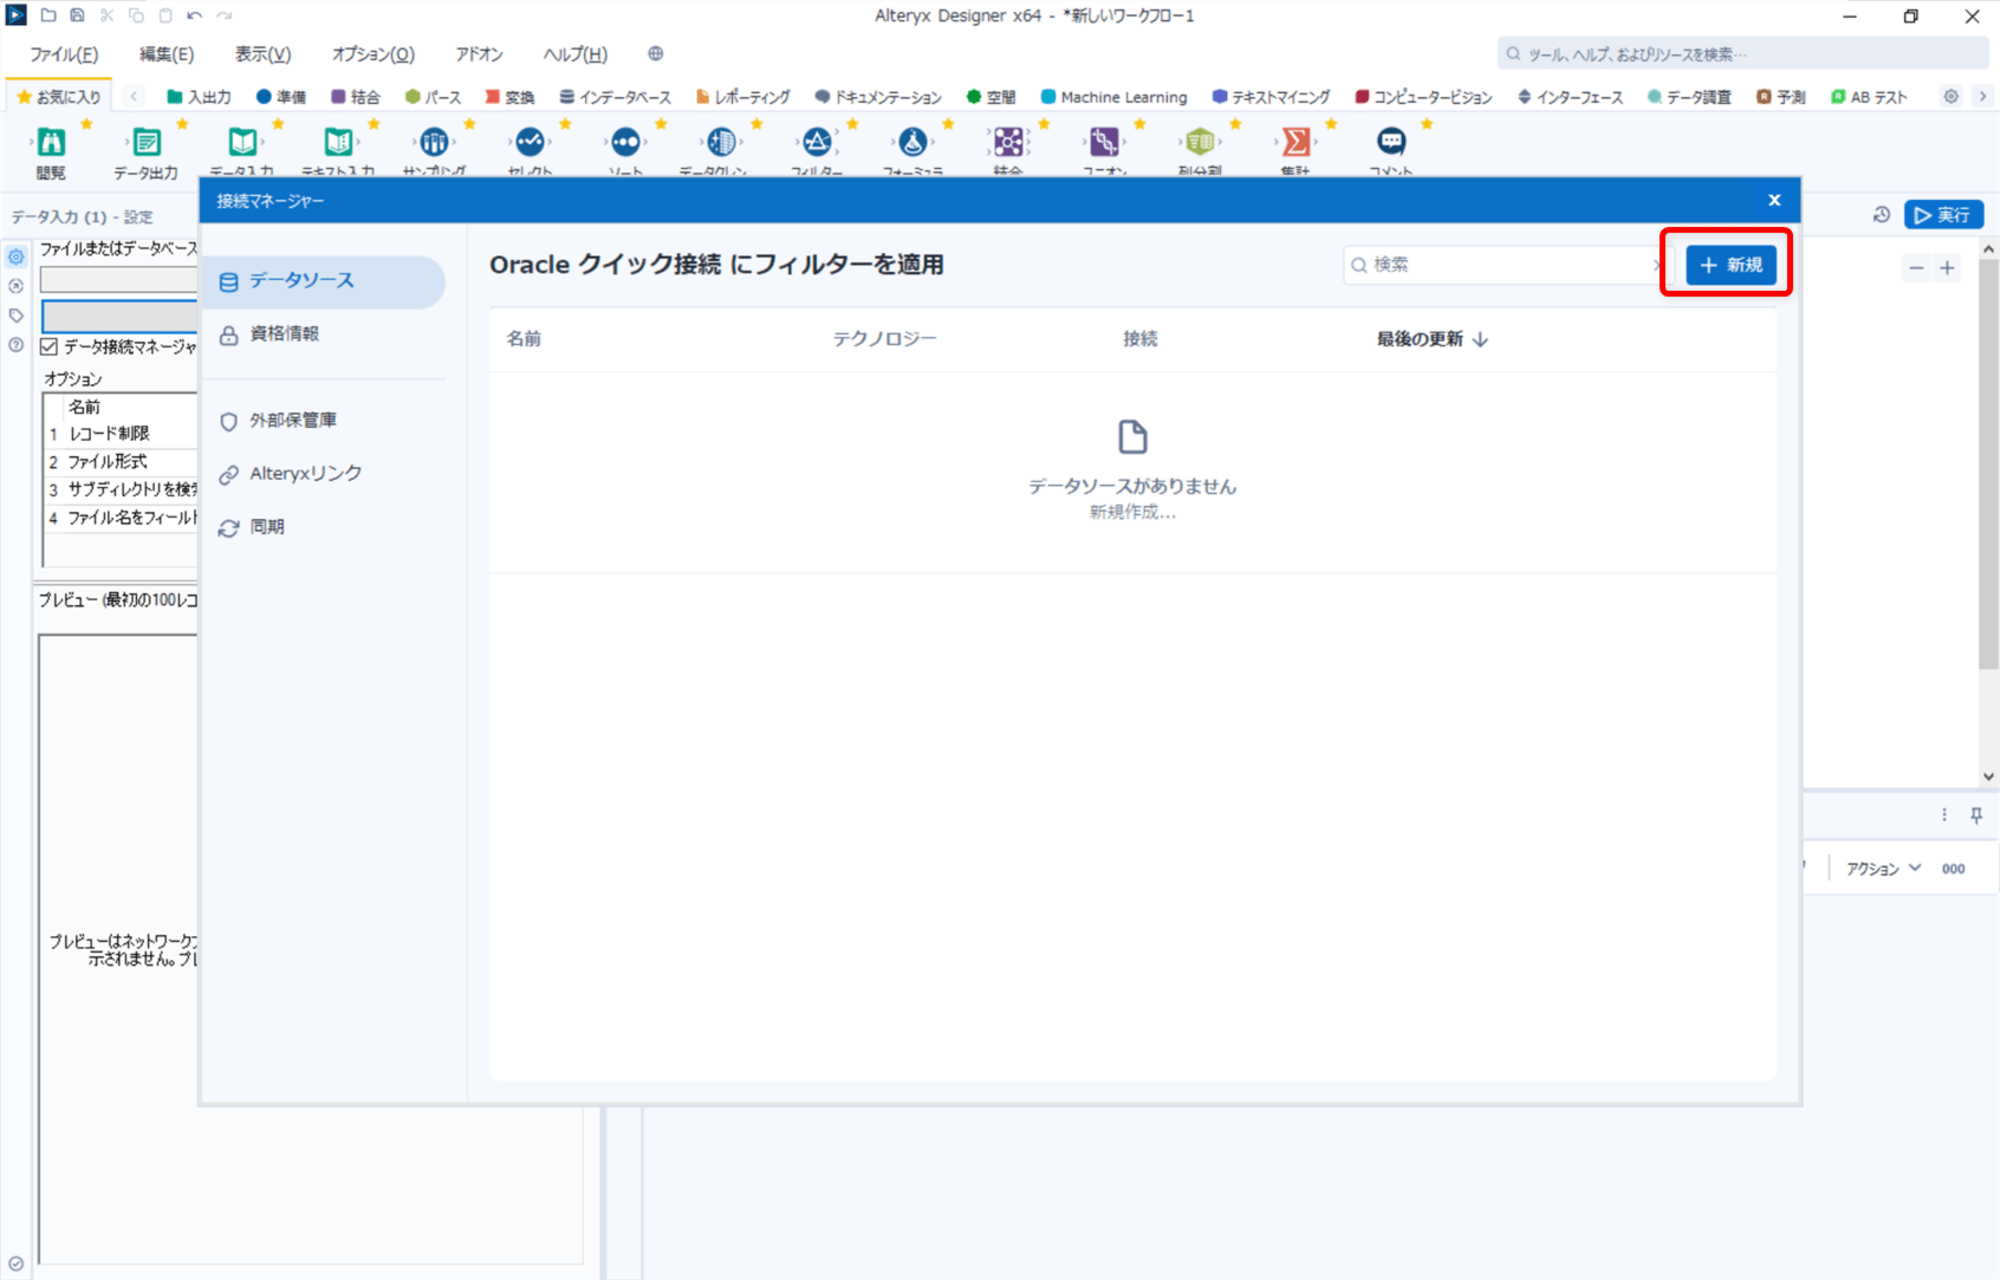This screenshot has height=1280, width=2000.
Task: Click the save icon in title bar
Action: click(77, 16)
